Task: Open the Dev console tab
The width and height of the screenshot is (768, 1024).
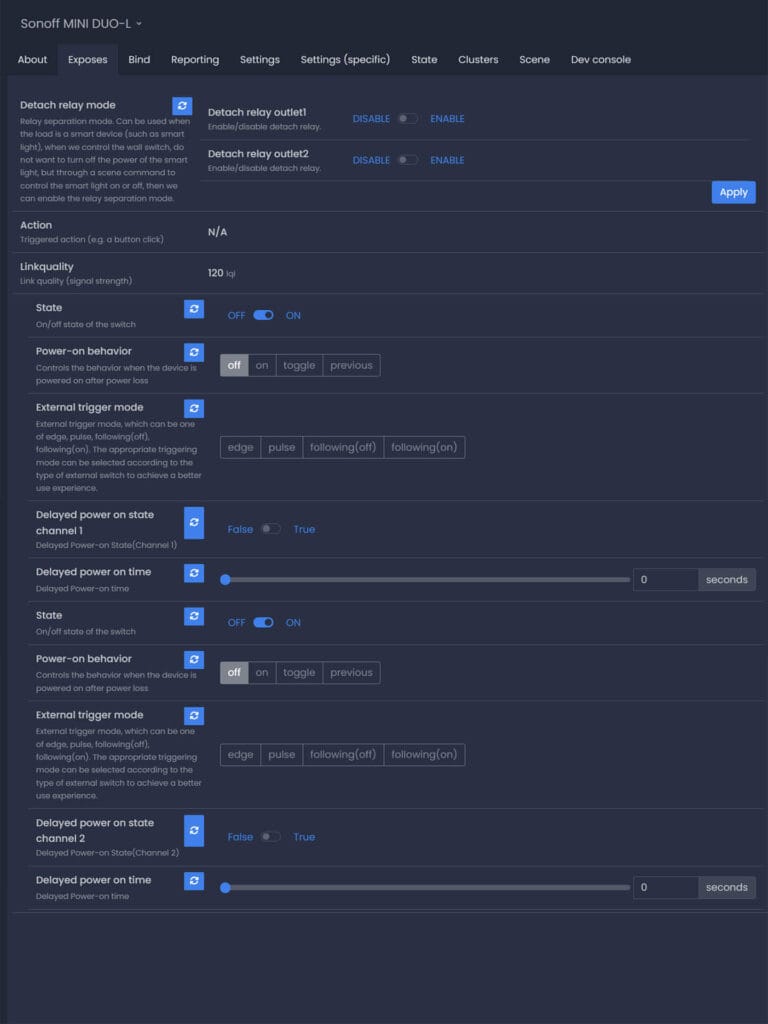Action: [600, 60]
